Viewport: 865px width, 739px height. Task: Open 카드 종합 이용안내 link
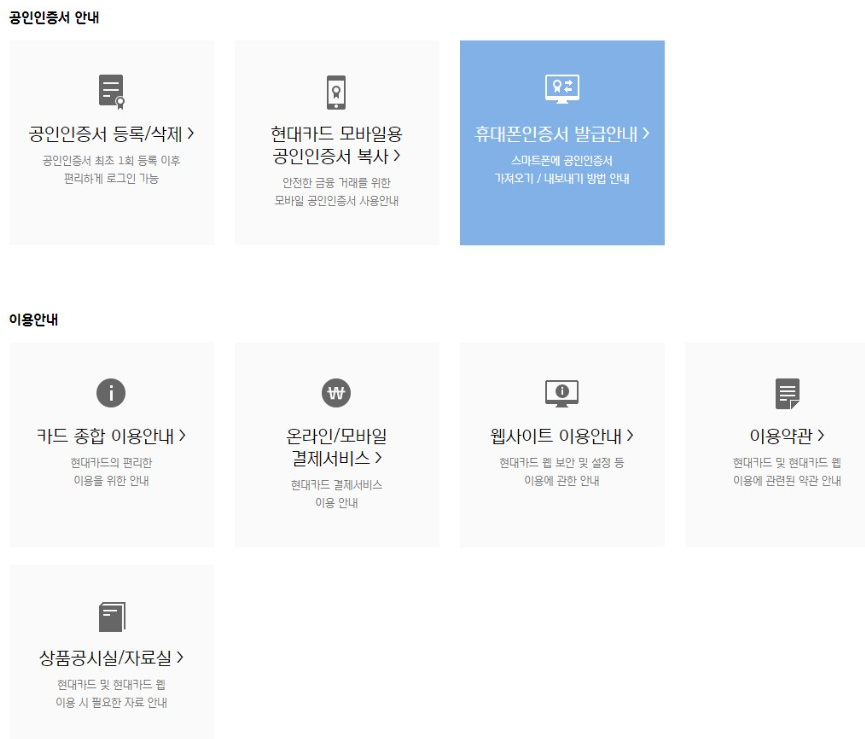111,436
